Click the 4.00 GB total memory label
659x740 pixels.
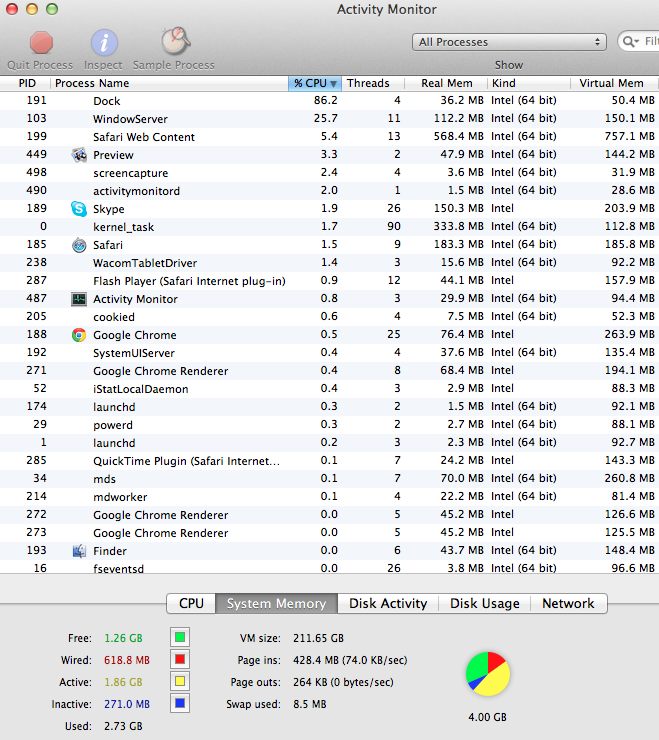488,717
